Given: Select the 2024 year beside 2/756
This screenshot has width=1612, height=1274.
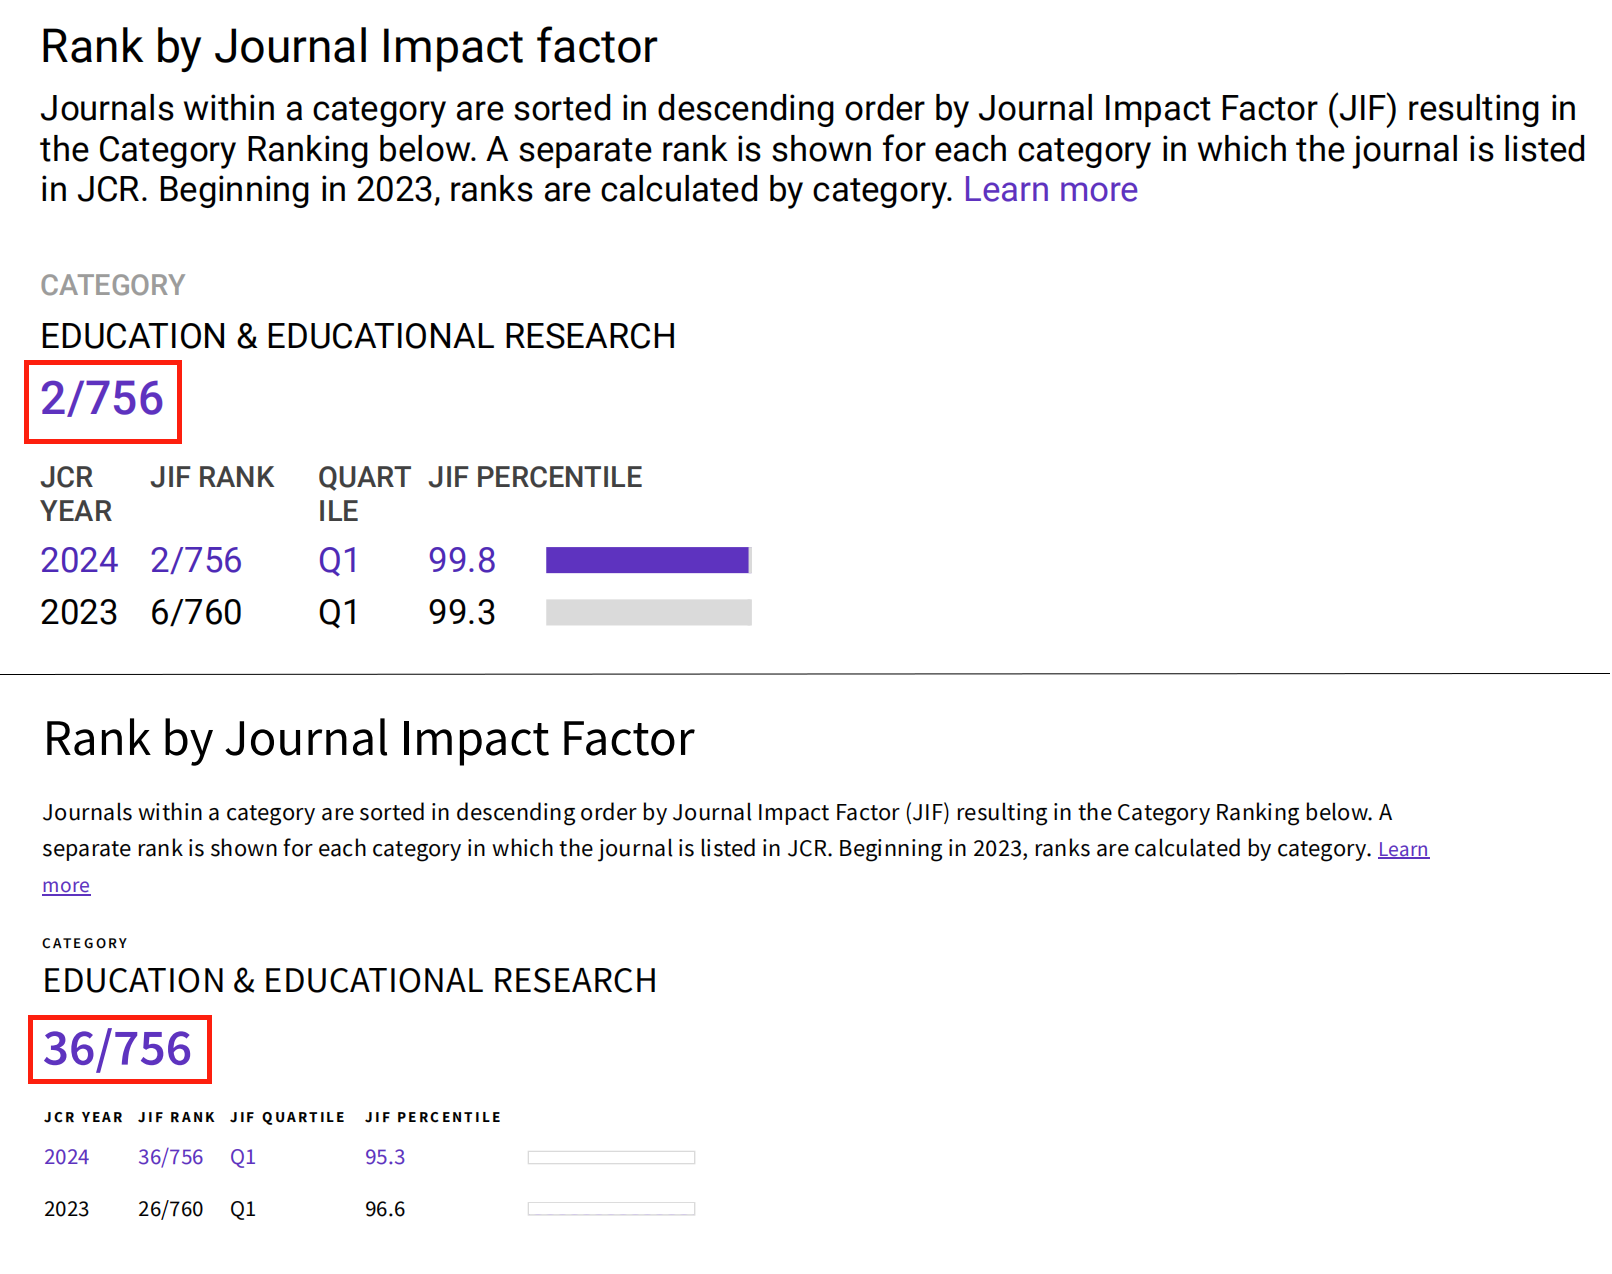Looking at the screenshot, I should (79, 560).
